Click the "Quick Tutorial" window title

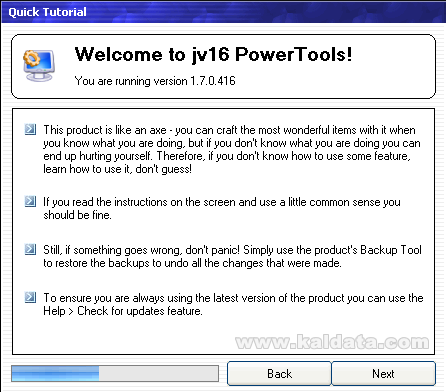point(47,12)
